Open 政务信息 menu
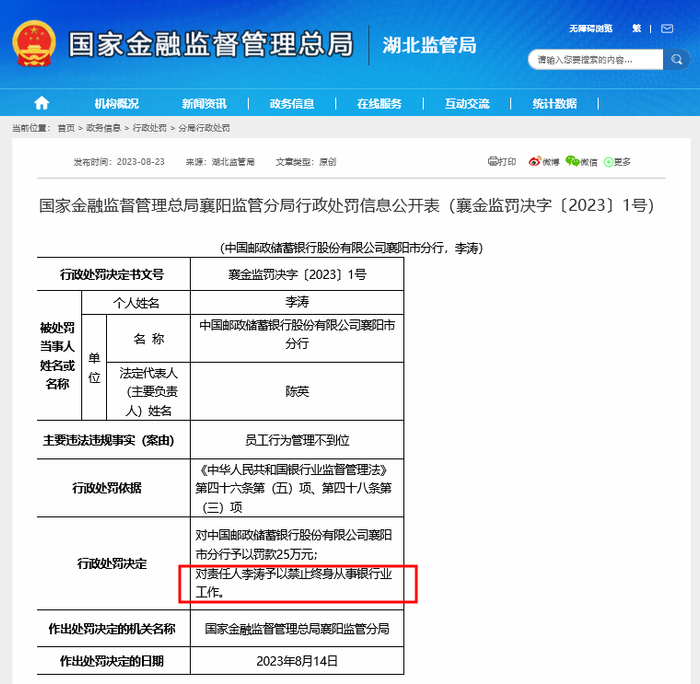700x684 pixels. (x=292, y=104)
